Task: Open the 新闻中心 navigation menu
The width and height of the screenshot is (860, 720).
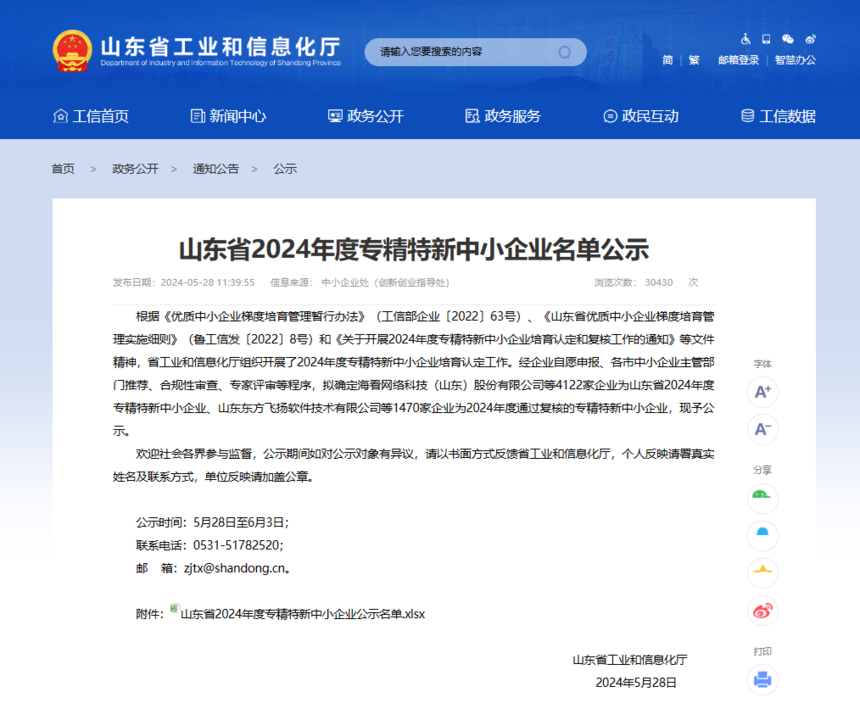Action: point(228,116)
